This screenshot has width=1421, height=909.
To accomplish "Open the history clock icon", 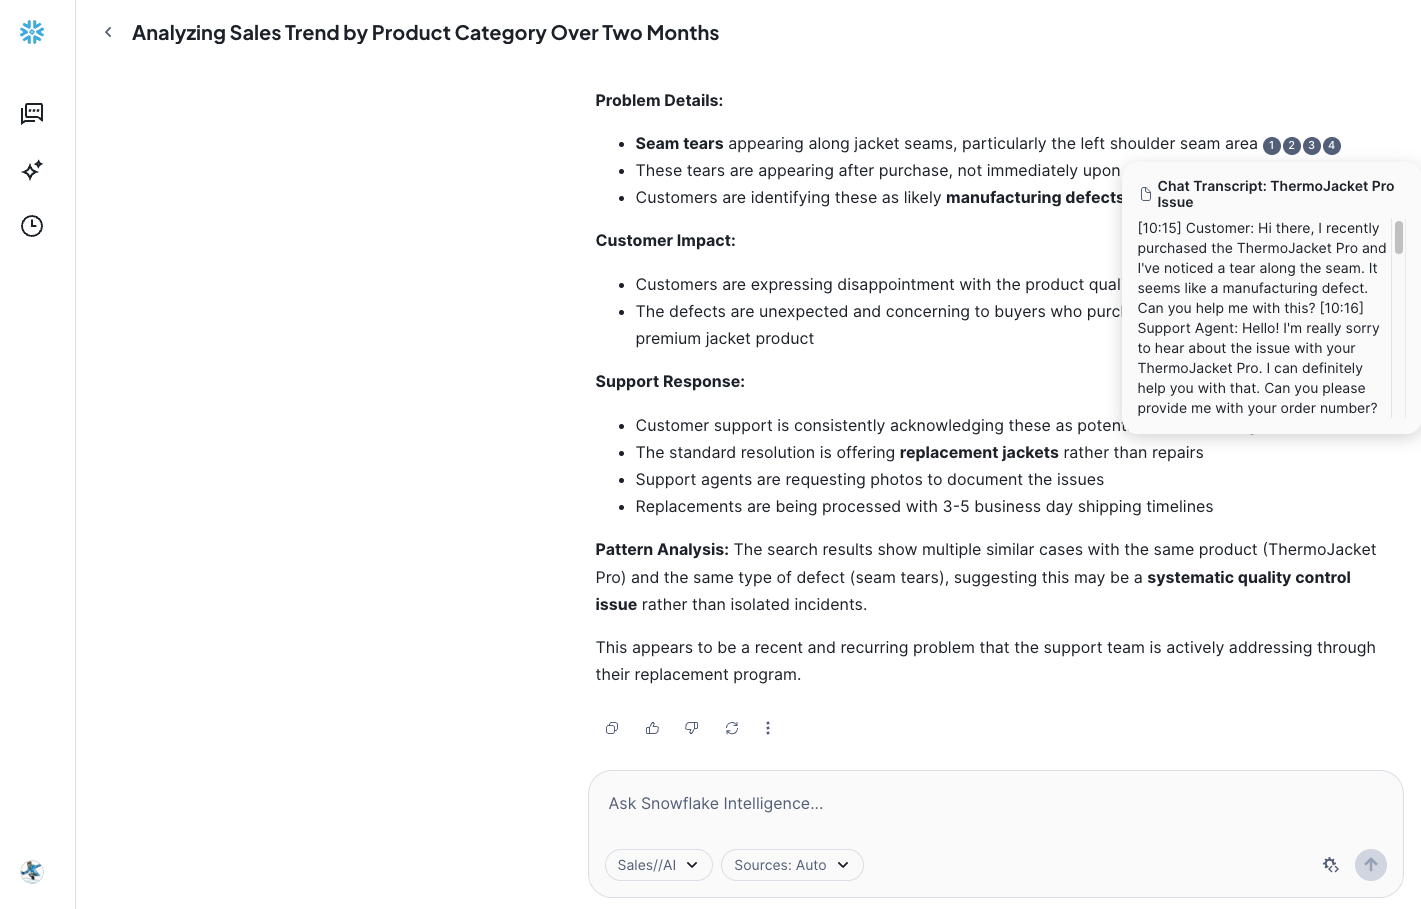I will (x=32, y=226).
